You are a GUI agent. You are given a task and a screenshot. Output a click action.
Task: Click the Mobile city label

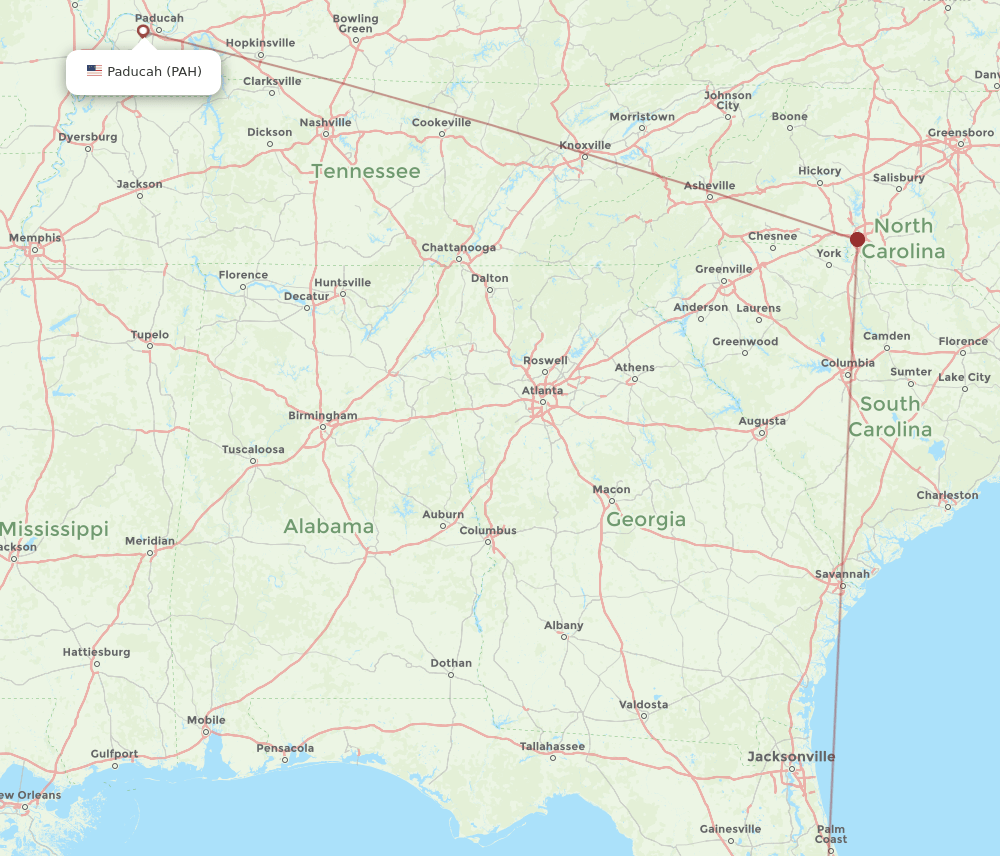point(206,720)
